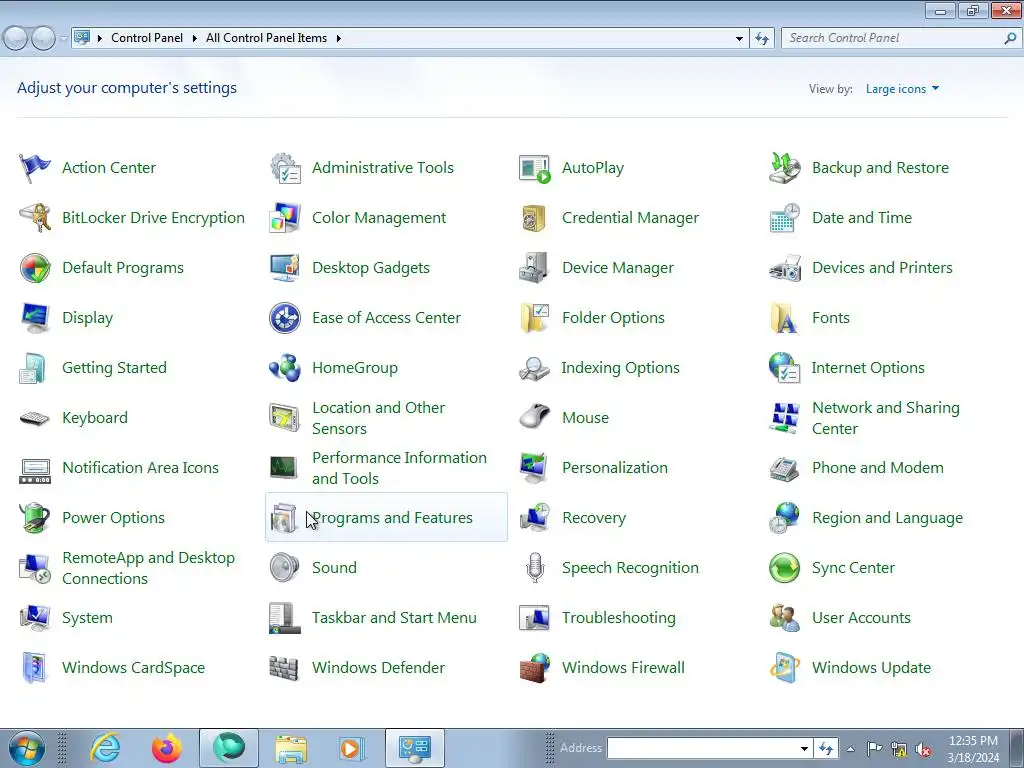1024x768 pixels.
Task: Open Performance Information and Tools link
Action: pos(400,468)
